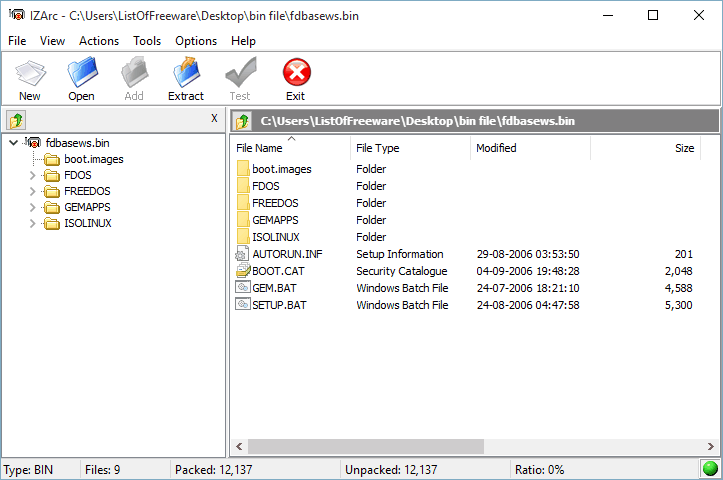This screenshot has height=480, width=723.
Task: Click the SETUP.BAT batch file icon
Action: tap(243, 304)
